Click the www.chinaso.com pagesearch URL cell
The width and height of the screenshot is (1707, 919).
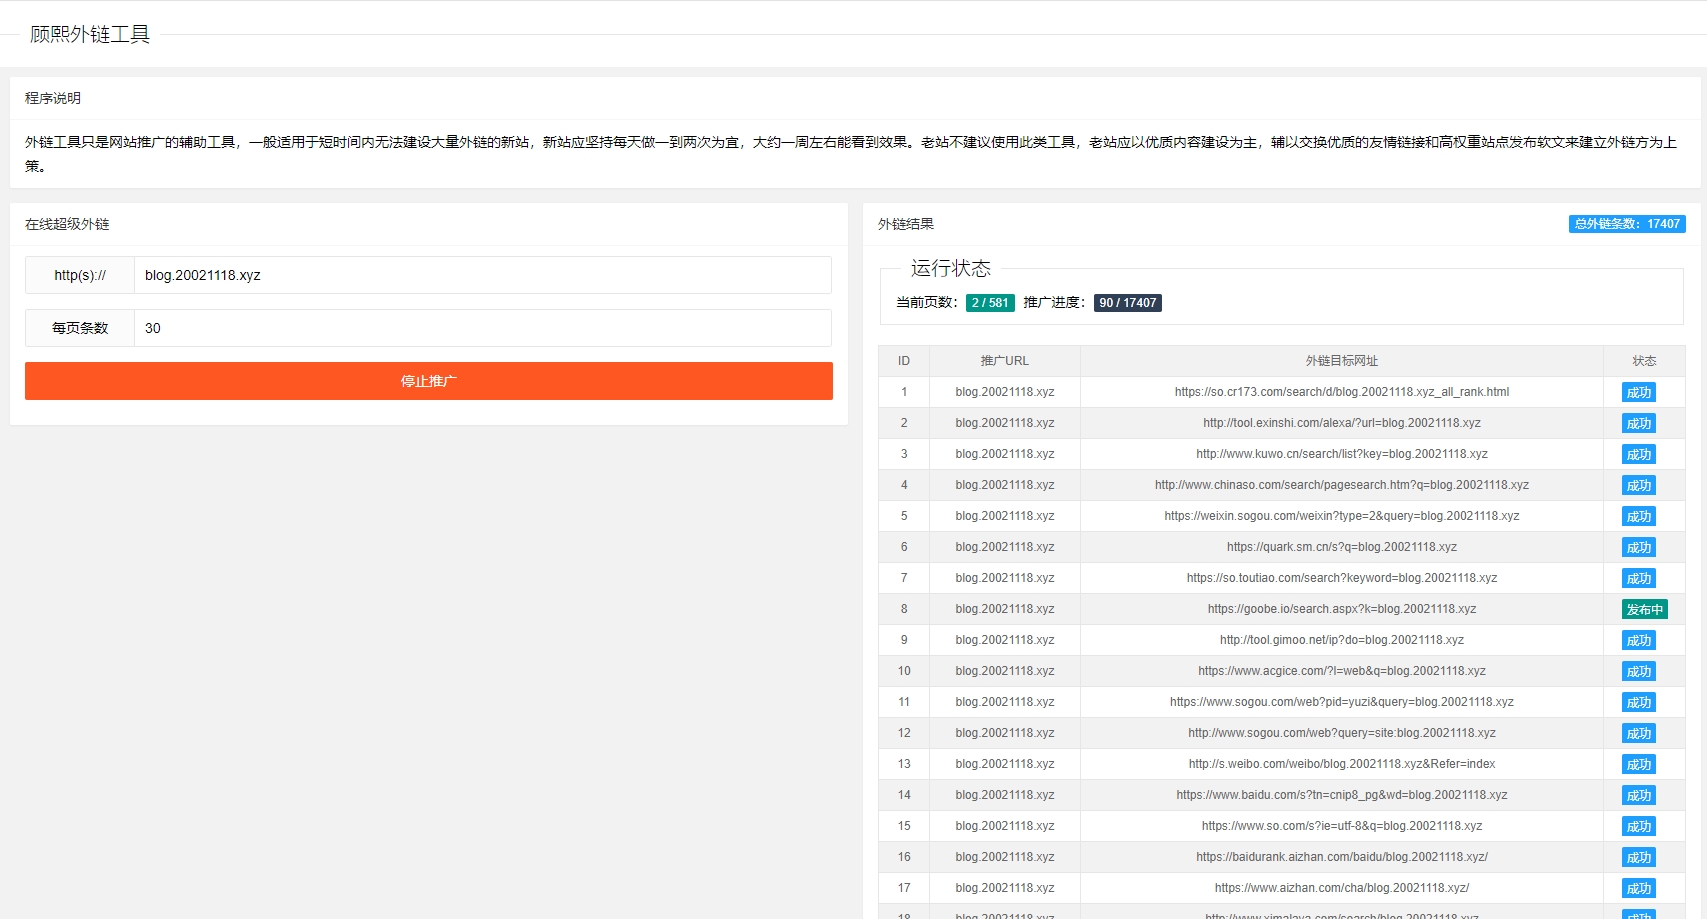pos(1342,485)
